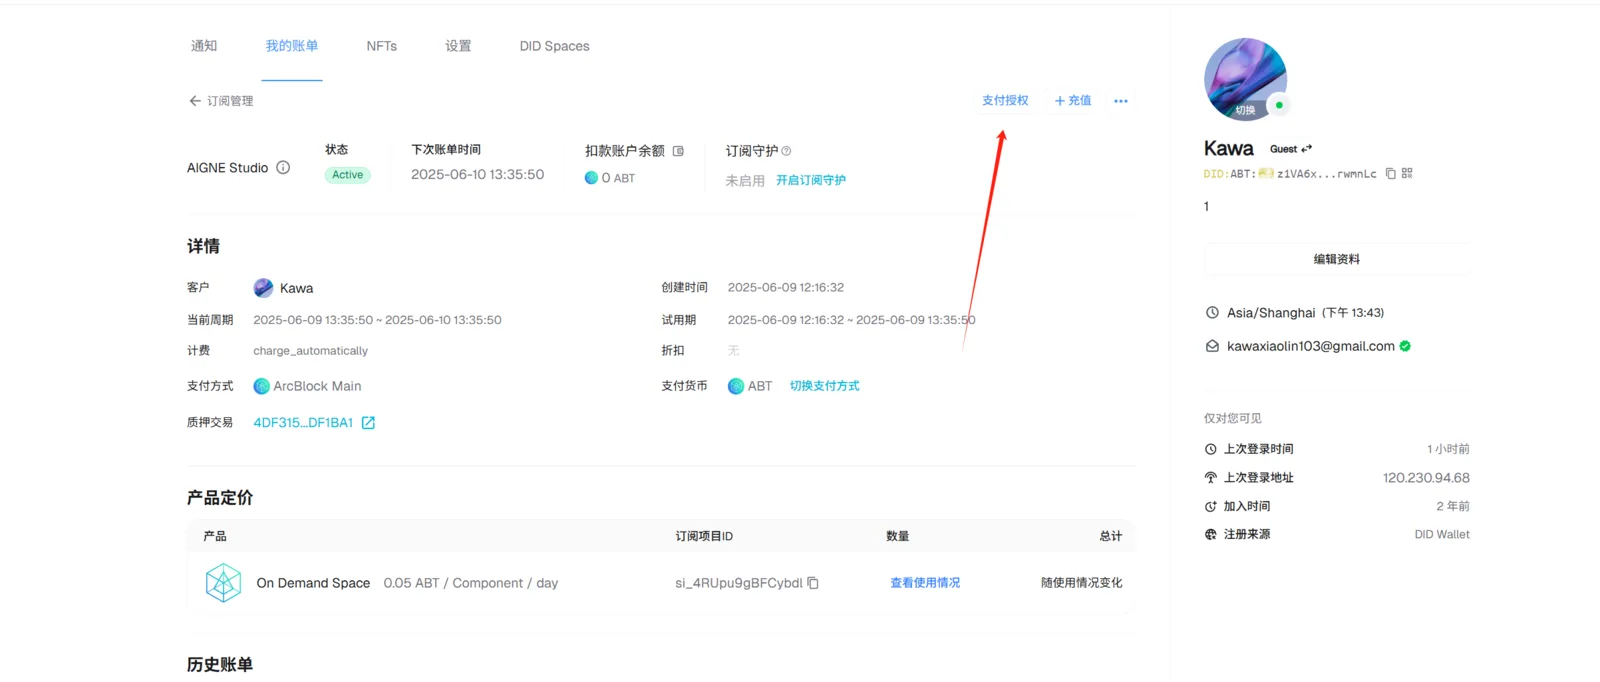Open the 通知 tab
Image resolution: width=1600 pixels, height=682 pixels.
[204, 46]
